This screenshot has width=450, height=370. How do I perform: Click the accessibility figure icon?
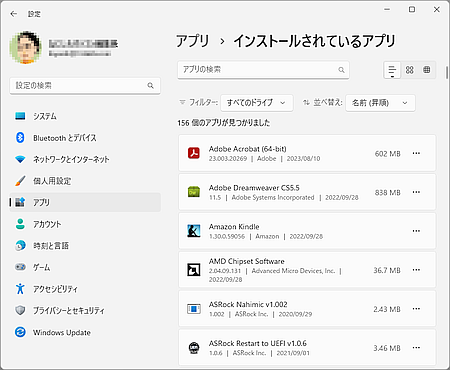click(x=20, y=289)
